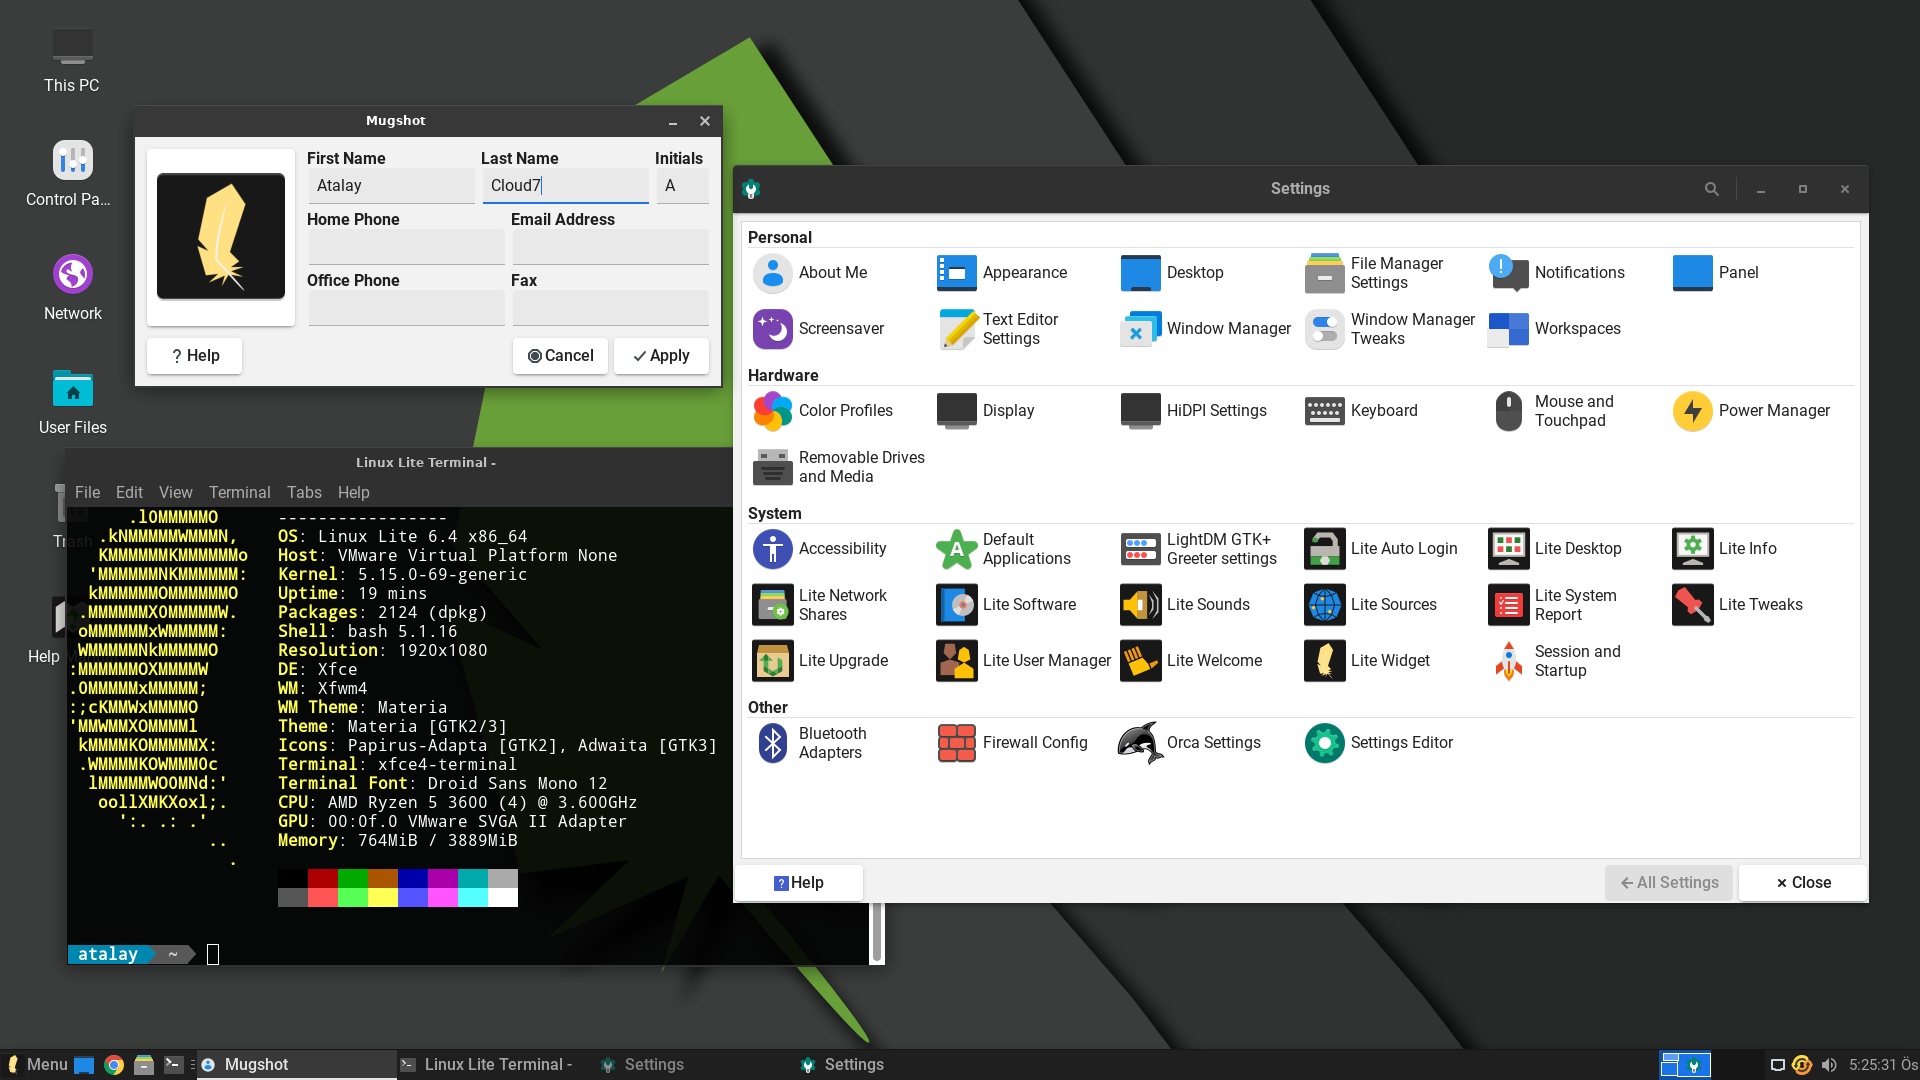Click the Home Phone input field
Screen dimensions: 1920x1080
406,247
